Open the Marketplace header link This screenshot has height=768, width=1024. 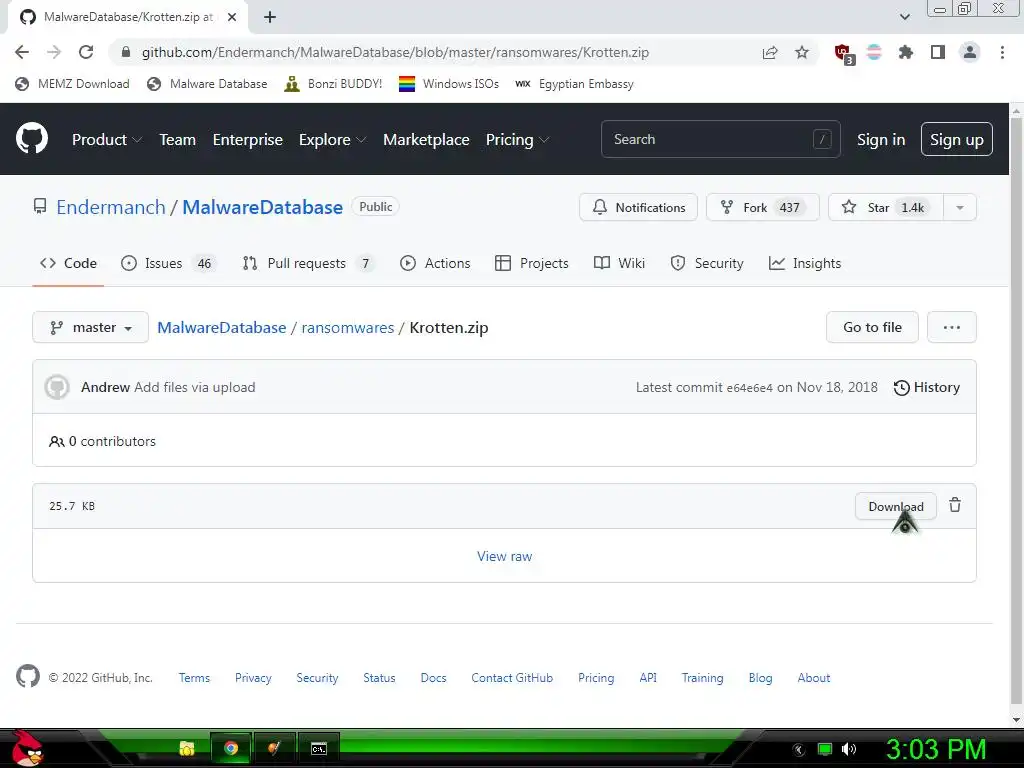tap(426, 140)
